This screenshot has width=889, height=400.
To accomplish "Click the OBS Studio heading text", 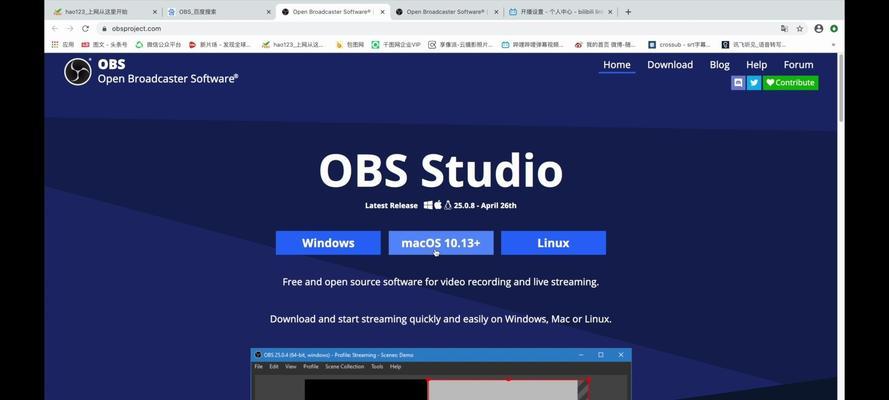I will coord(441,171).
